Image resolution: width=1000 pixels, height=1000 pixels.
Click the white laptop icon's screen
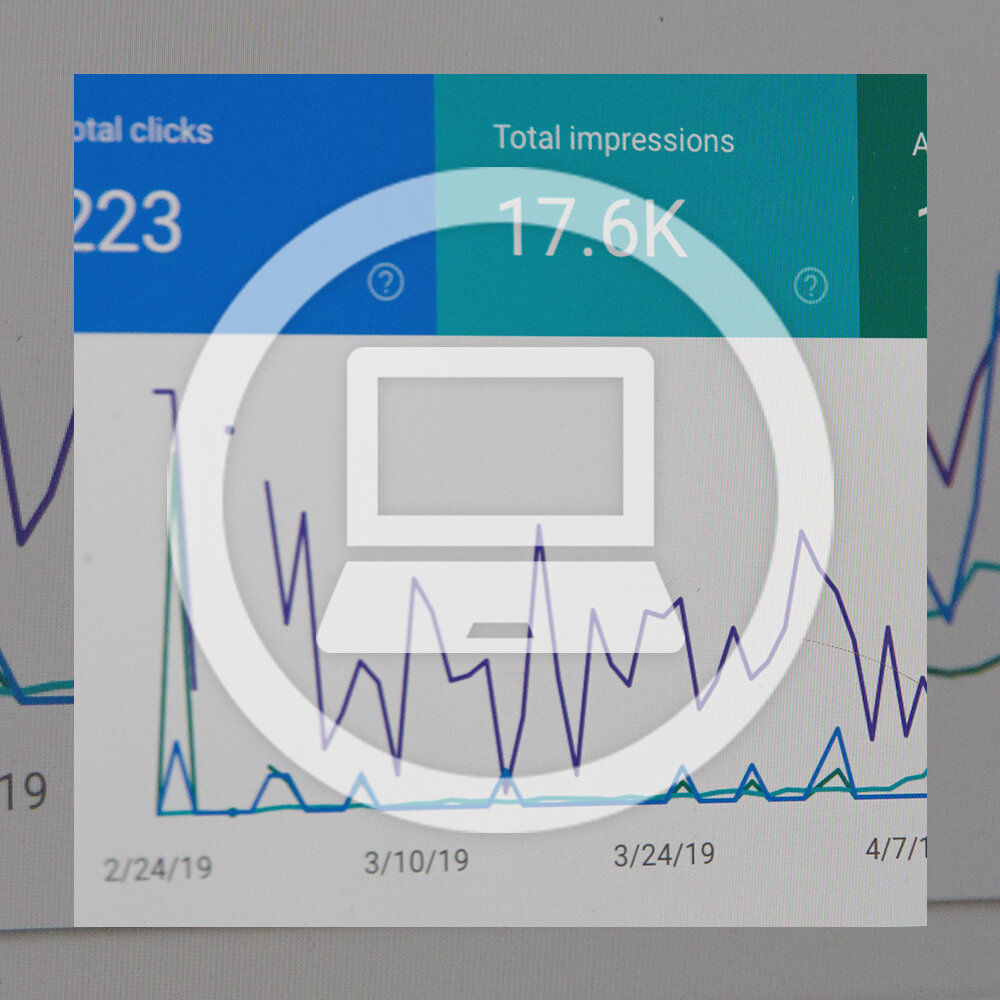[500, 446]
